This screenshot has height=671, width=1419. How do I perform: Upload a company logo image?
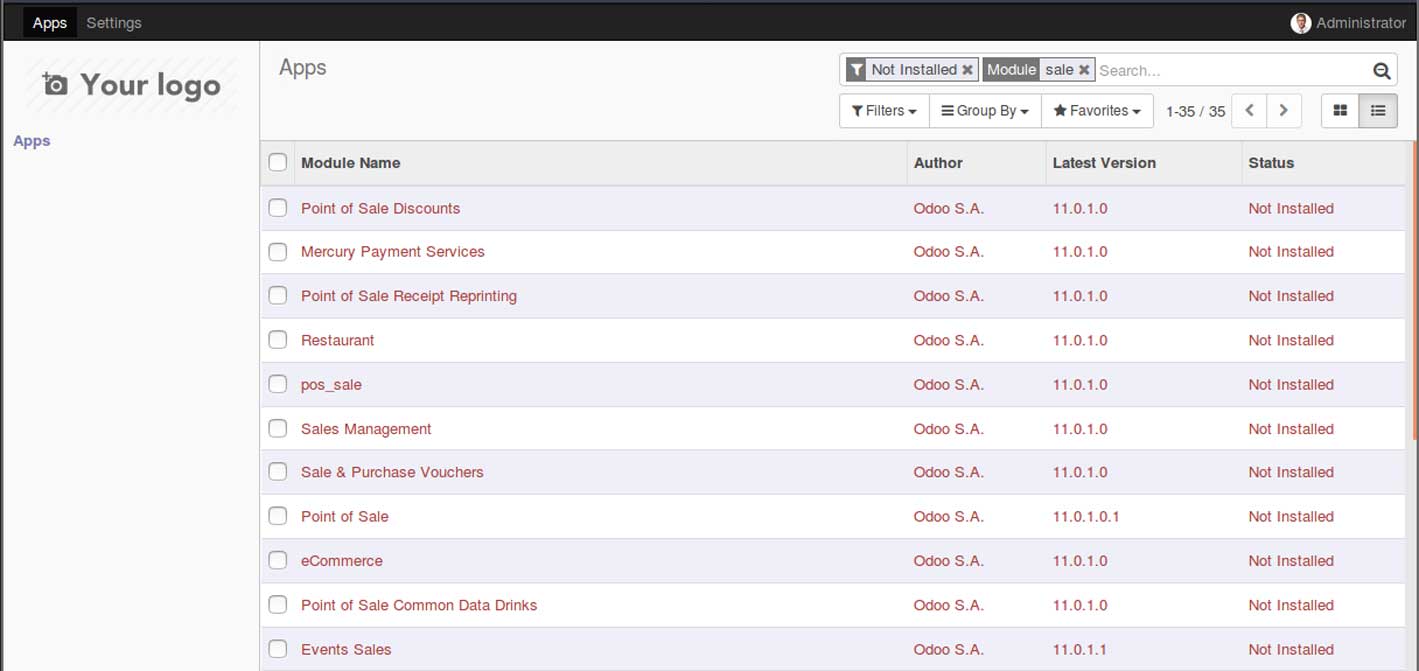click(131, 85)
